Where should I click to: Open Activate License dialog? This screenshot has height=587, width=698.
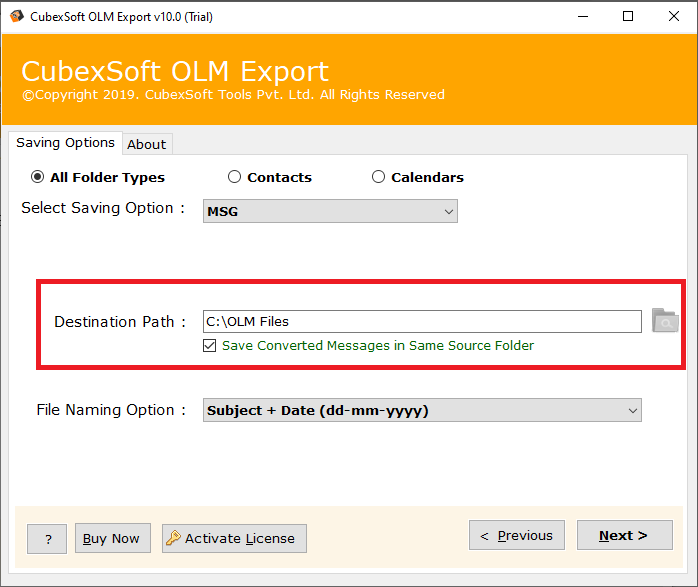pyautogui.click(x=234, y=538)
